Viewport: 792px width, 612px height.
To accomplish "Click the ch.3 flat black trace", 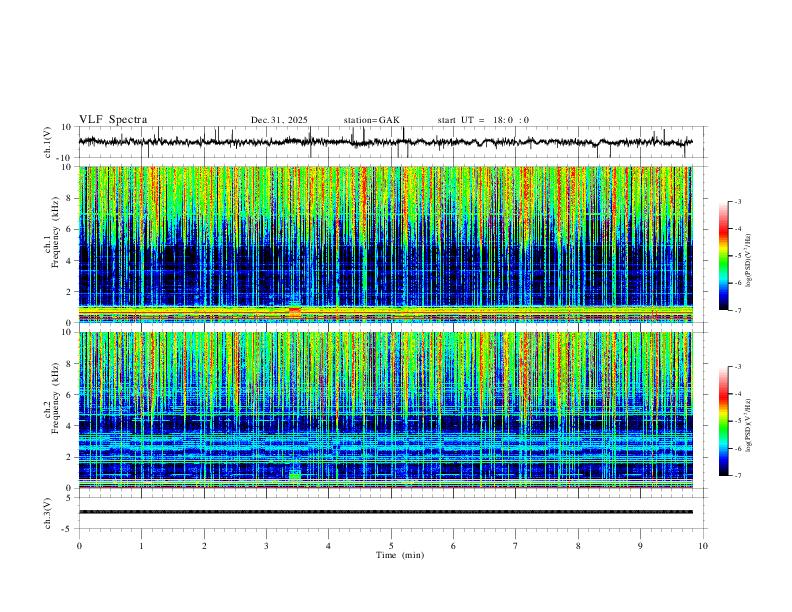I will click(385, 512).
